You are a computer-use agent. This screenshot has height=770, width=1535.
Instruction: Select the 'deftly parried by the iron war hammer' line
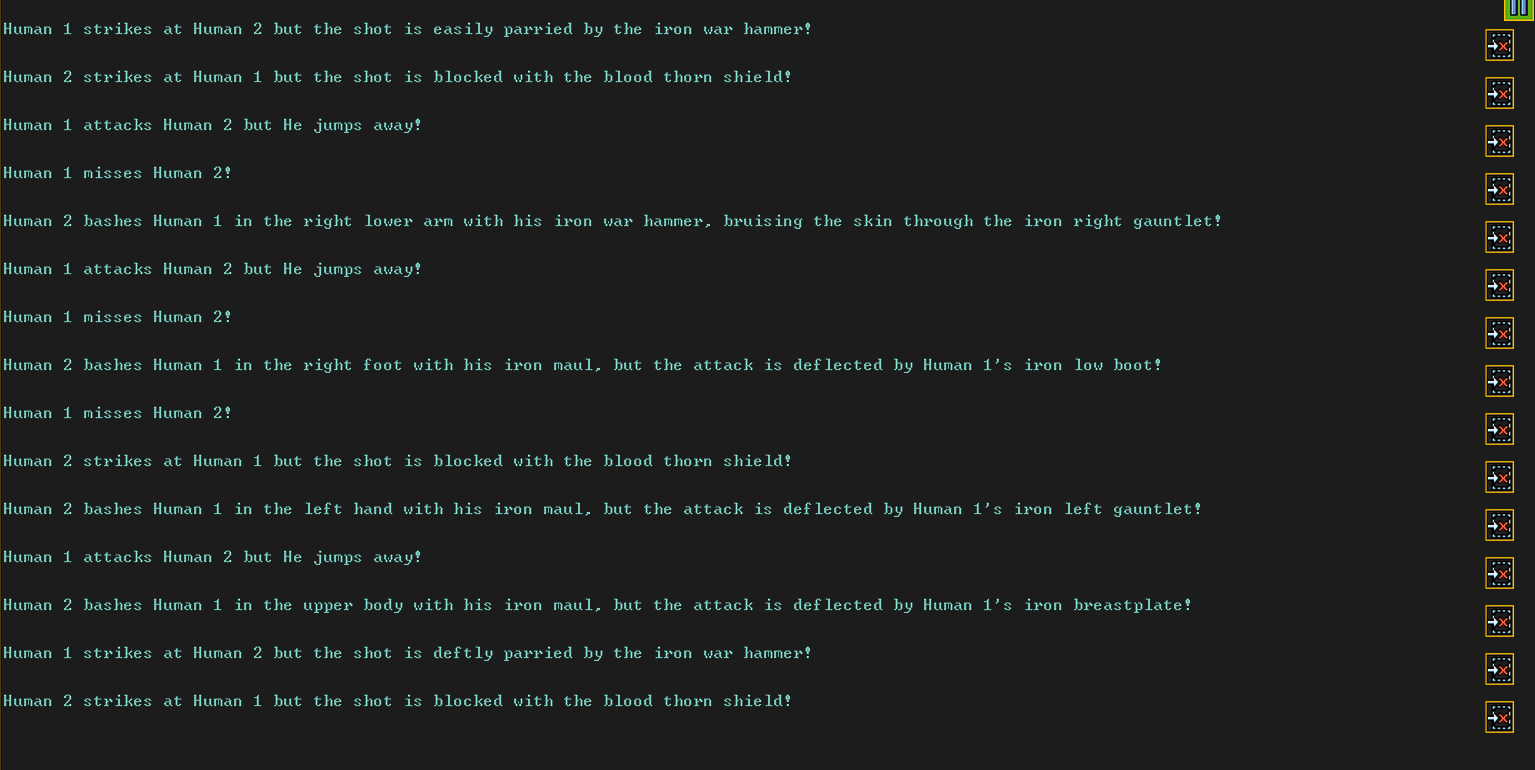(x=407, y=653)
